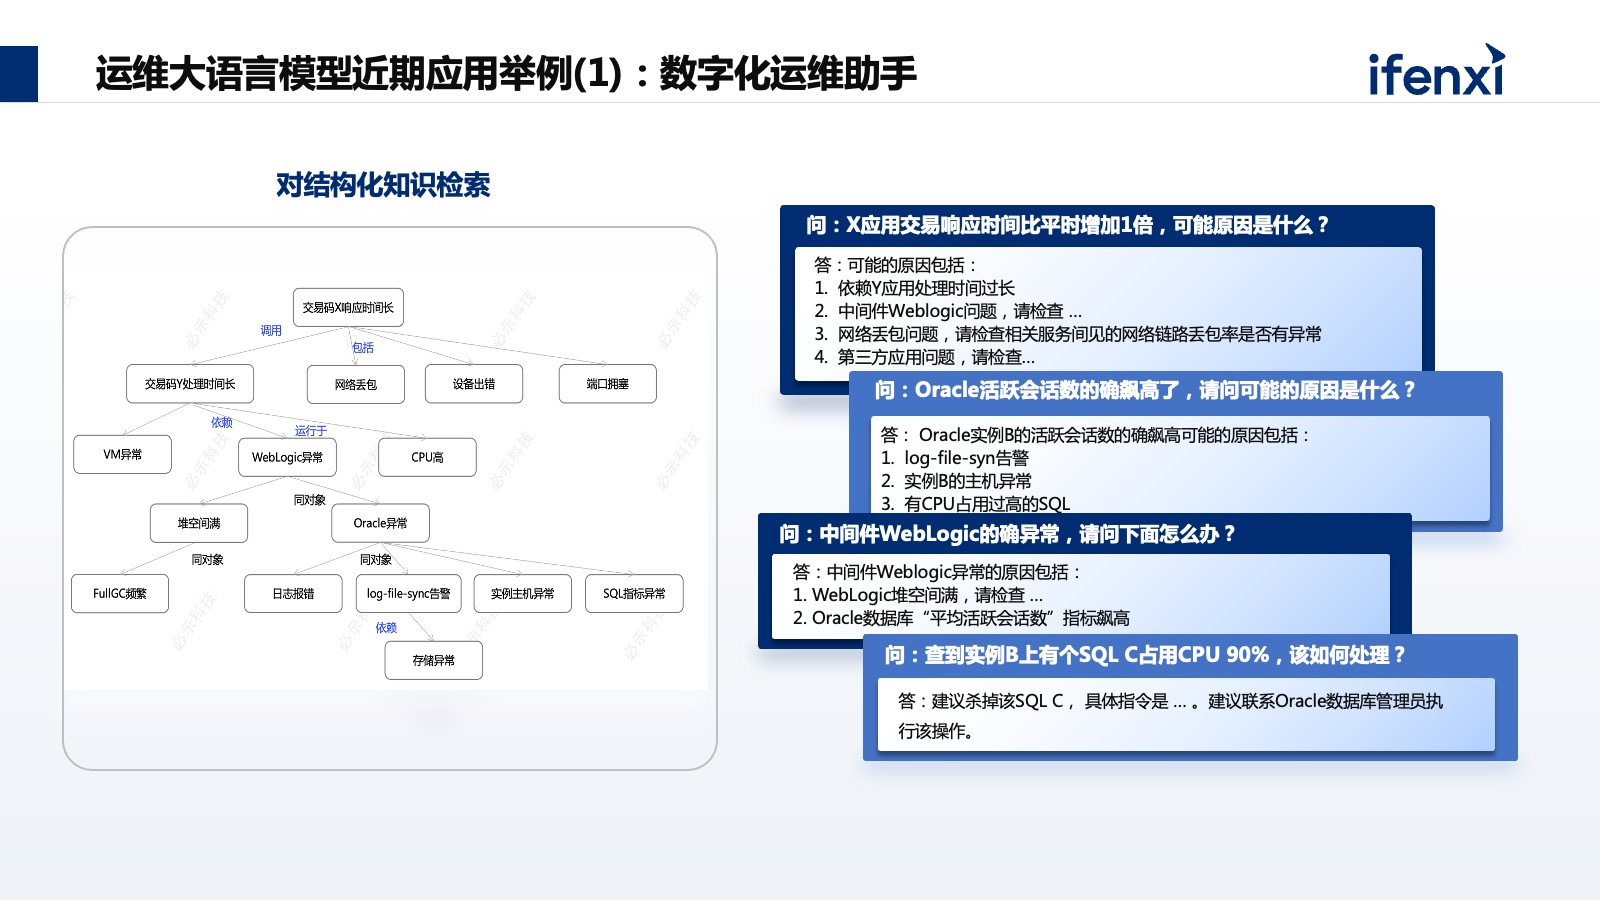The width and height of the screenshot is (1600, 900).
Task: Click the 交易码Y处理时间长 node
Action: (x=189, y=383)
